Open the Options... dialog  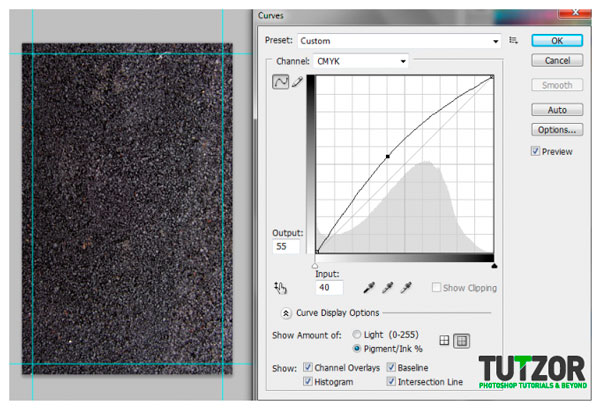[x=557, y=130]
